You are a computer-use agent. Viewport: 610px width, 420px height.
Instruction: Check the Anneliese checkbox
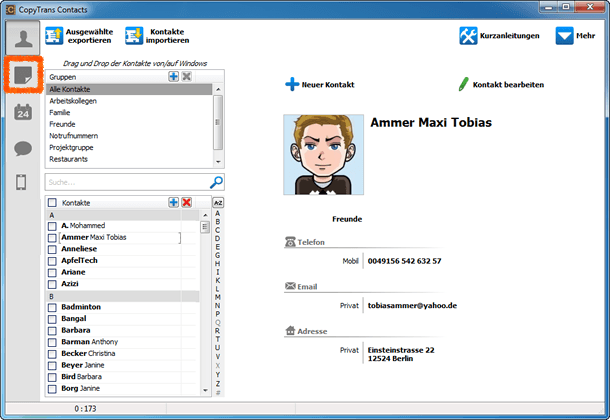pos(52,249)
